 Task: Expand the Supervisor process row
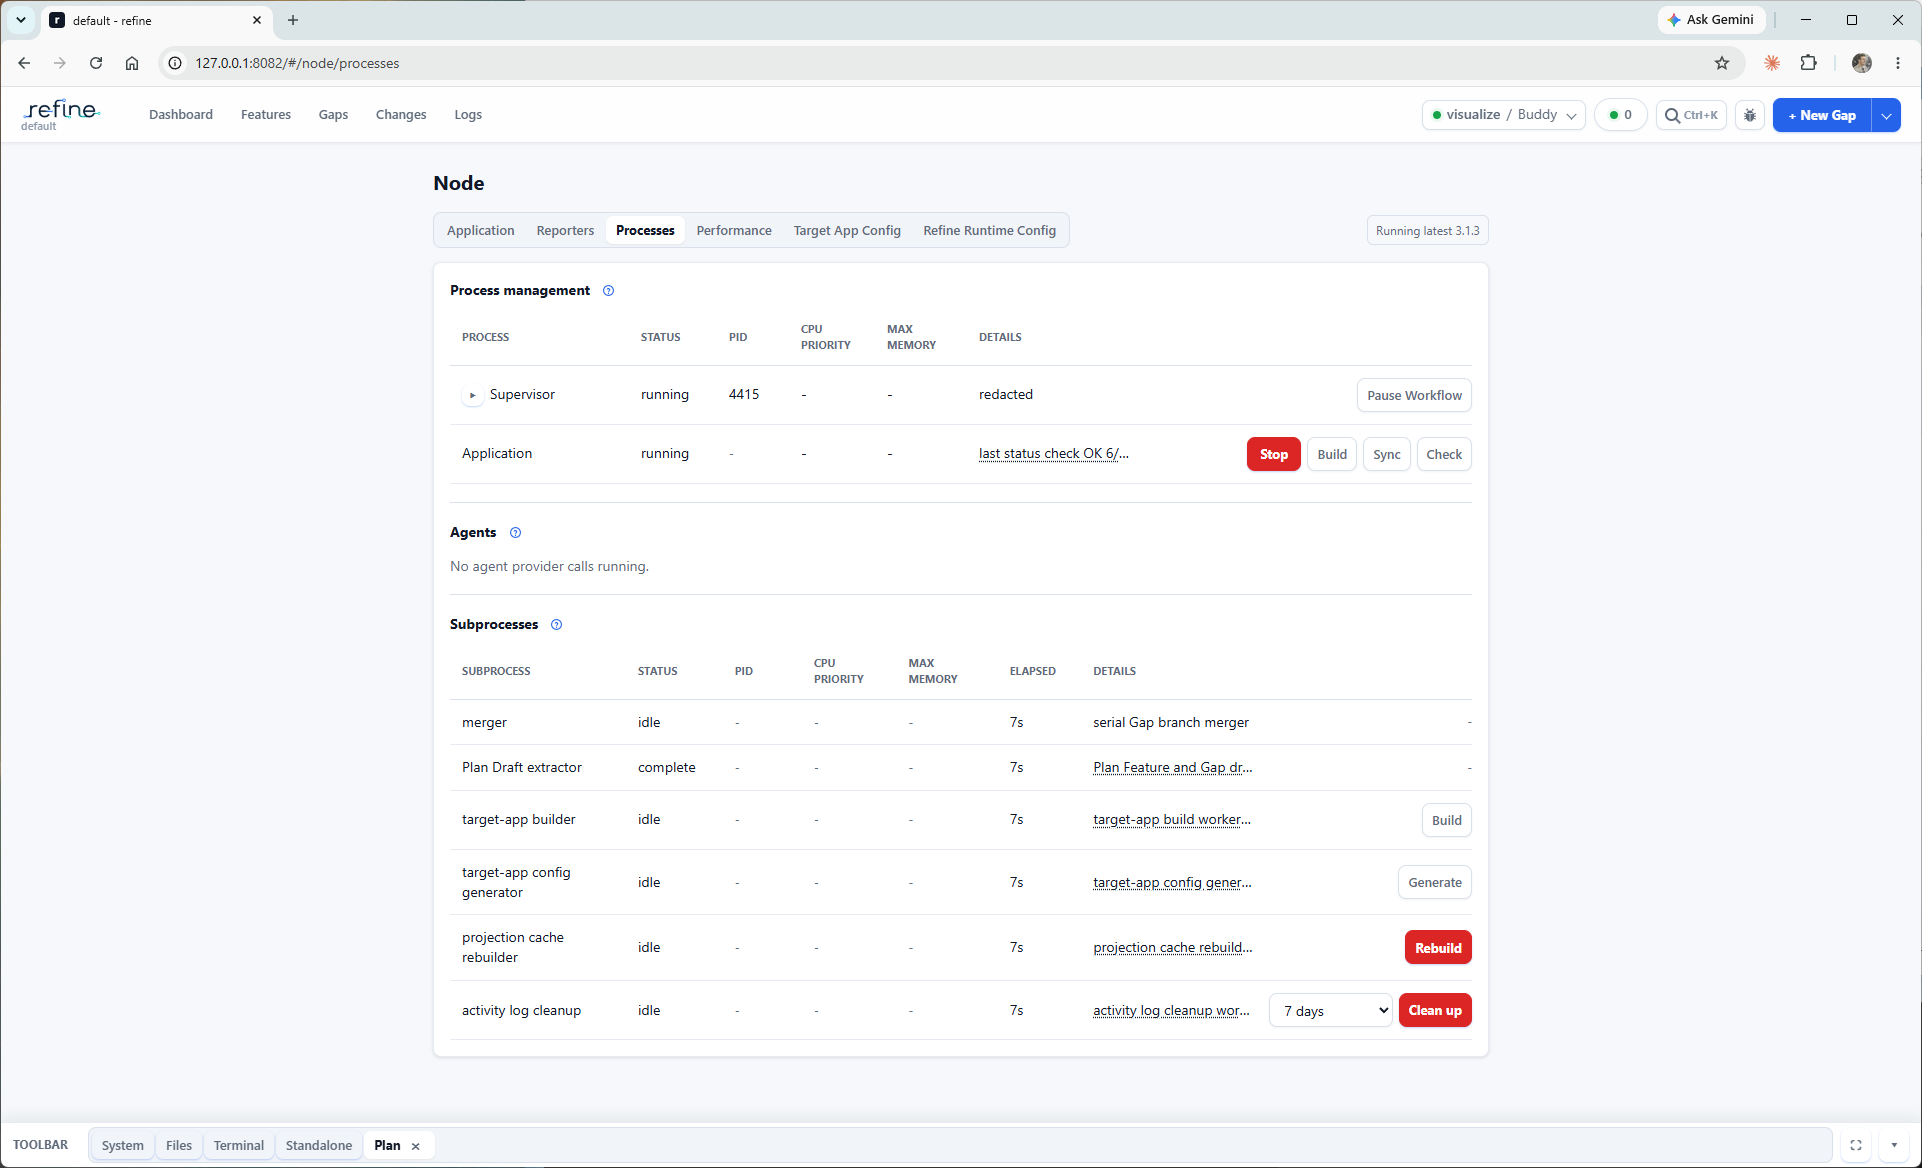(x=472, y=395)
